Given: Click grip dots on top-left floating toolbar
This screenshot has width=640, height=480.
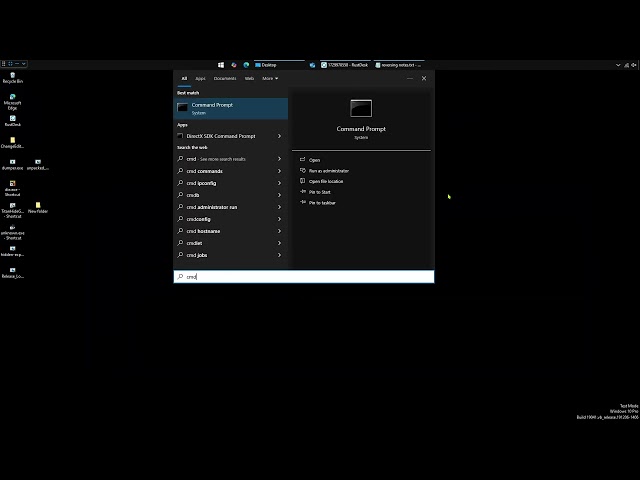Looking at the screenshot, I should click(x=3, y=64).
